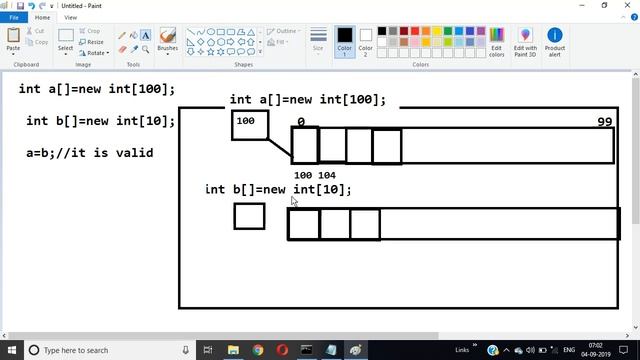Choose the red color swatch
The width and height of the screenshot is (640, 360).
tap(415, 31)
